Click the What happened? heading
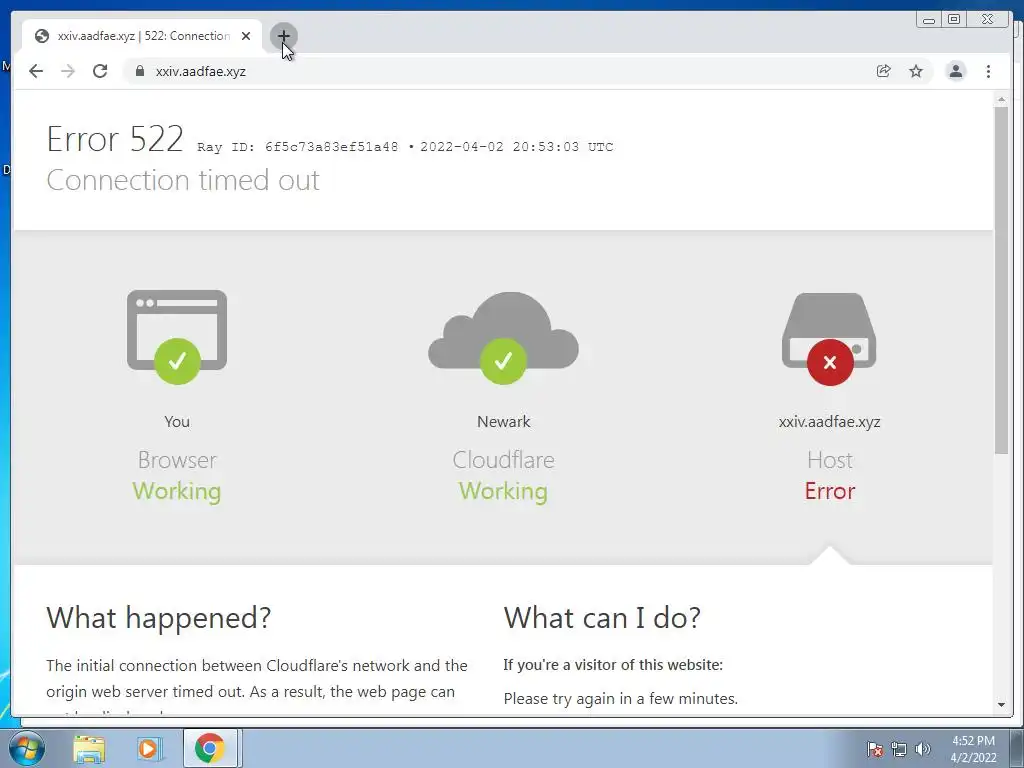The width and height of the screenshot is (1024, 768). [159, 617]
